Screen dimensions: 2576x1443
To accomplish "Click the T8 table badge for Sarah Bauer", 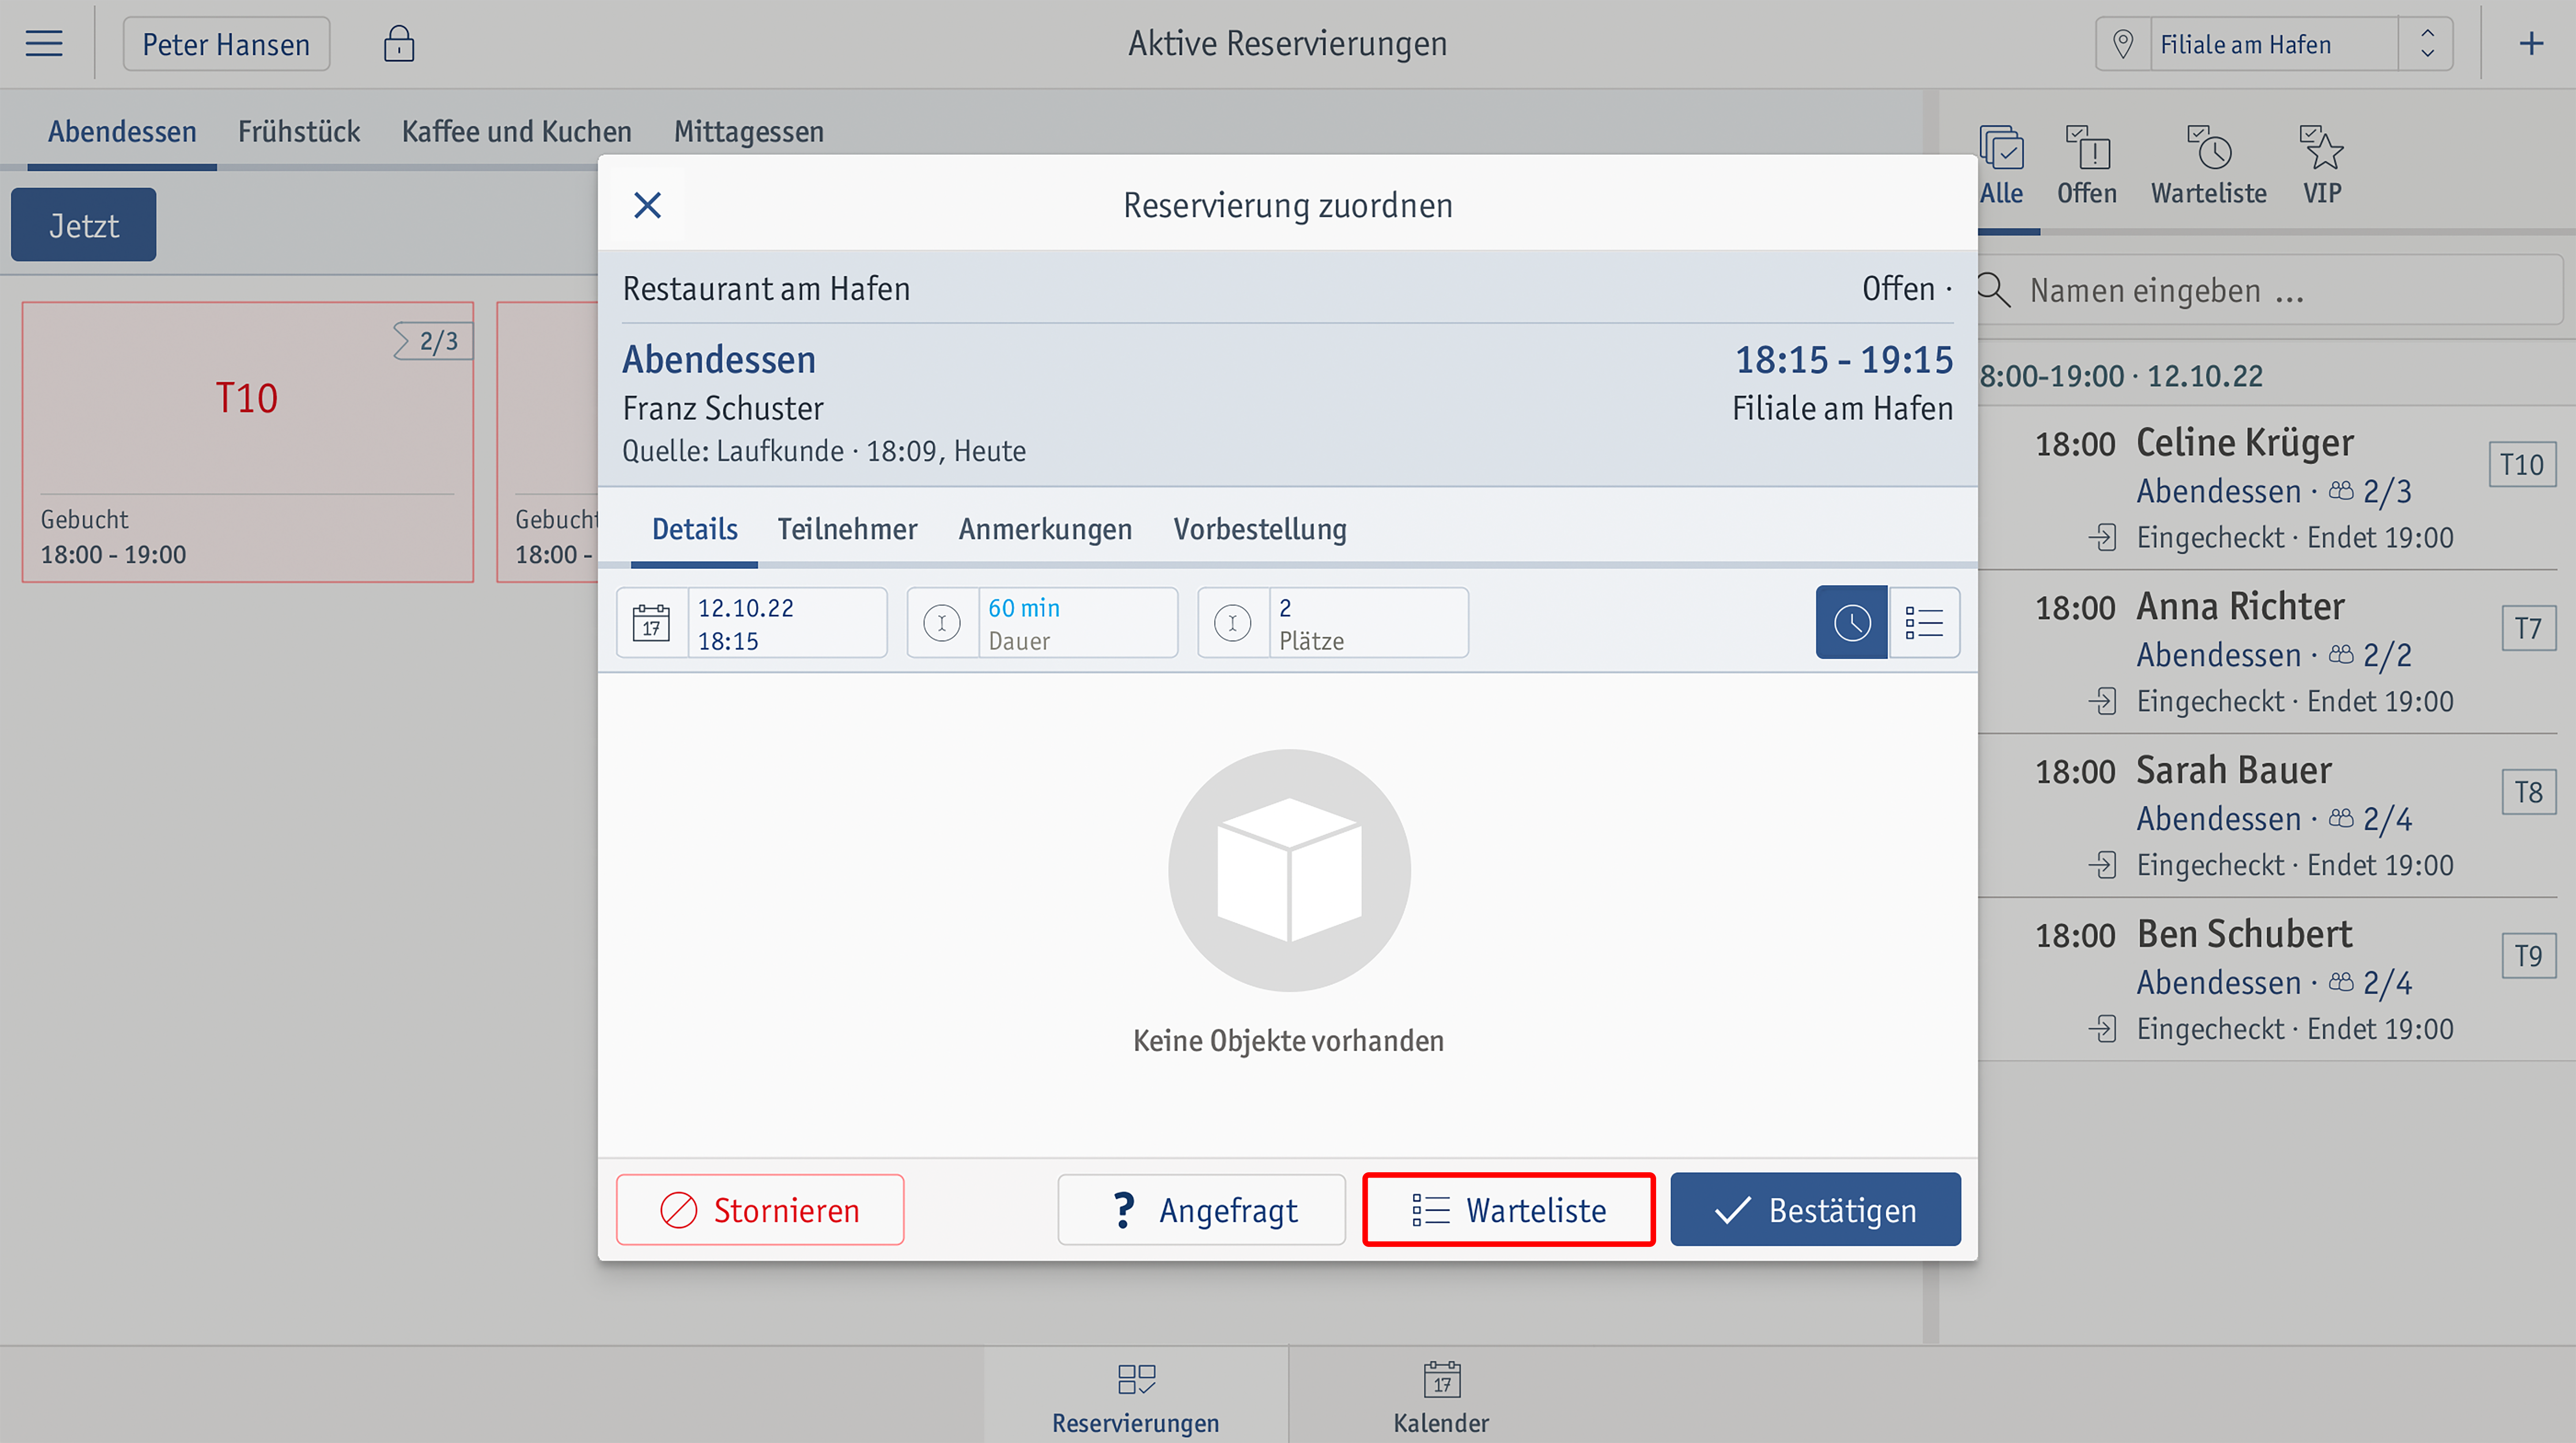I will [2529, 793].
